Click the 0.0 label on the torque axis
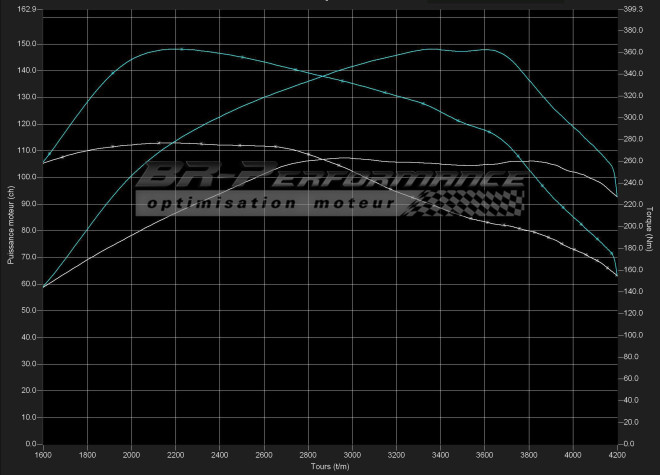The width and height of the screenshot is (660, 475). tap(632, 444)
